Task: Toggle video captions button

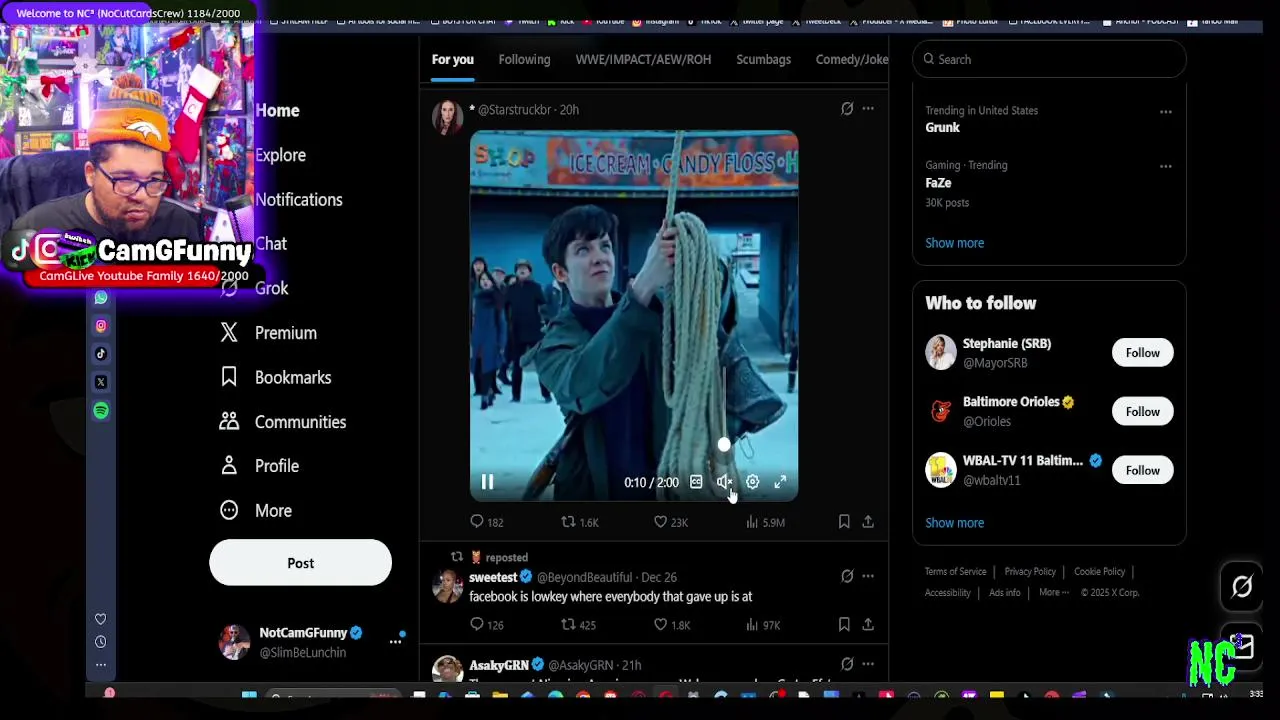Action: point(696,482)
